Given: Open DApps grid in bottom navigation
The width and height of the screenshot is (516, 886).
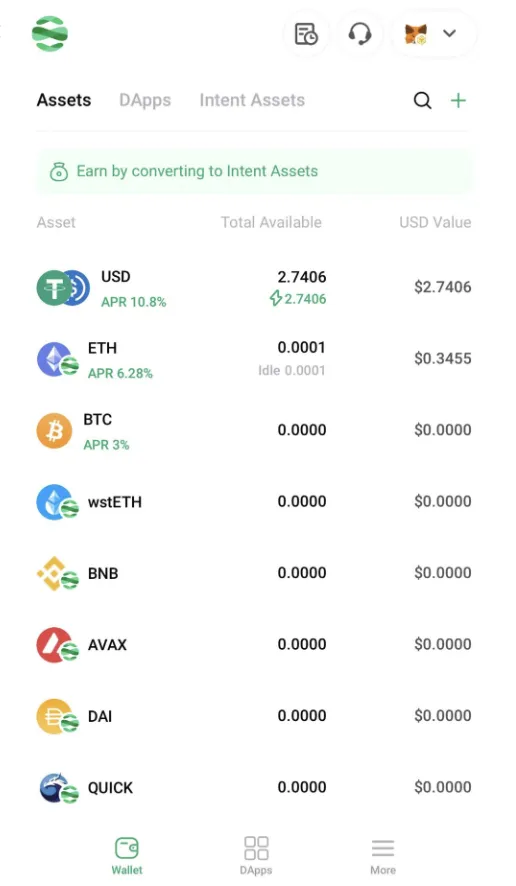Looking at the screenshot, I should coord(256,855).
